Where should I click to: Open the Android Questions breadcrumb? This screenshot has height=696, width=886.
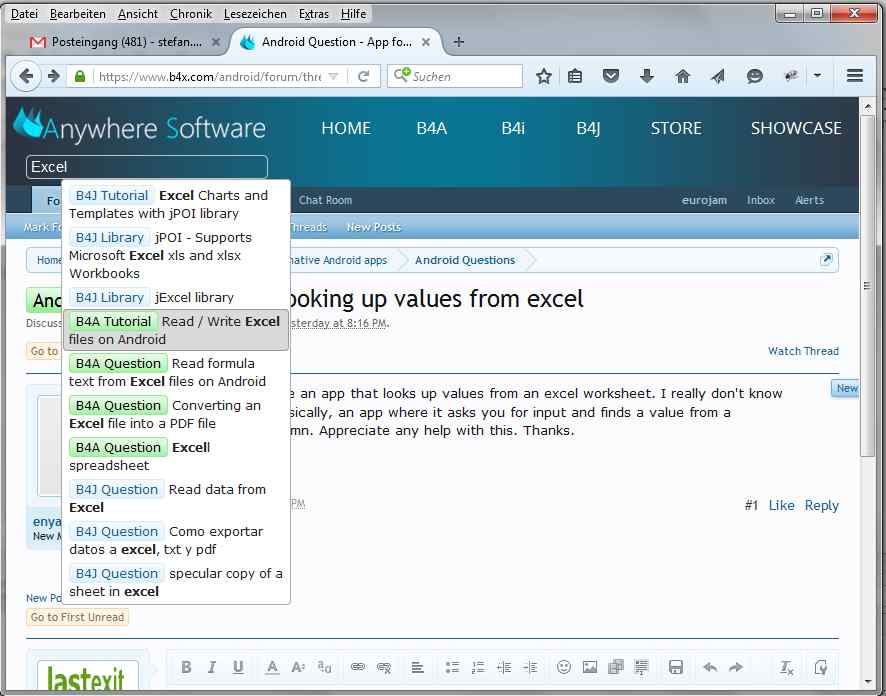point(465,260)
